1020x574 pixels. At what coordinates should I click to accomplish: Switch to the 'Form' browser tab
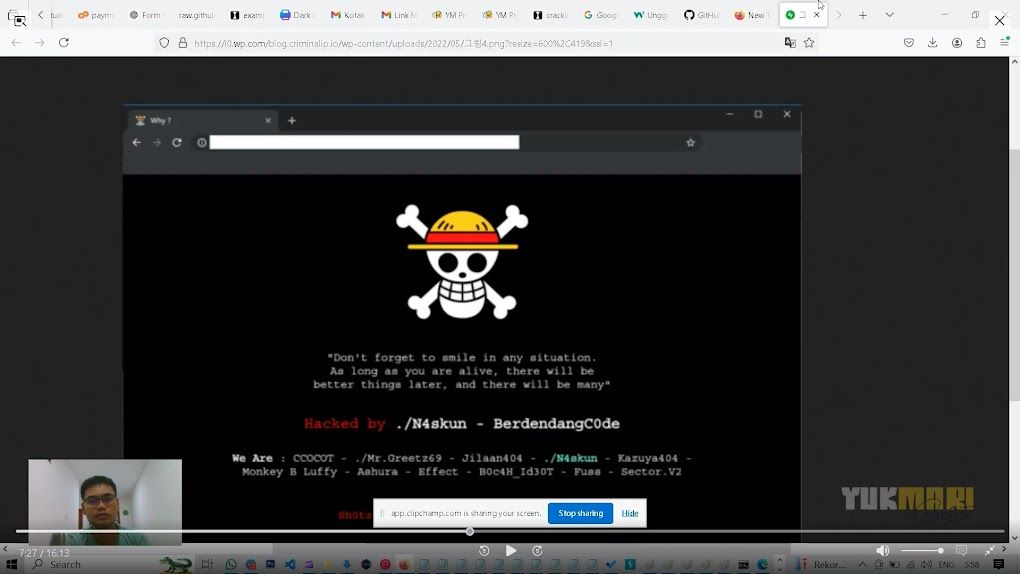pyautogui.click(x=146, y=15)
